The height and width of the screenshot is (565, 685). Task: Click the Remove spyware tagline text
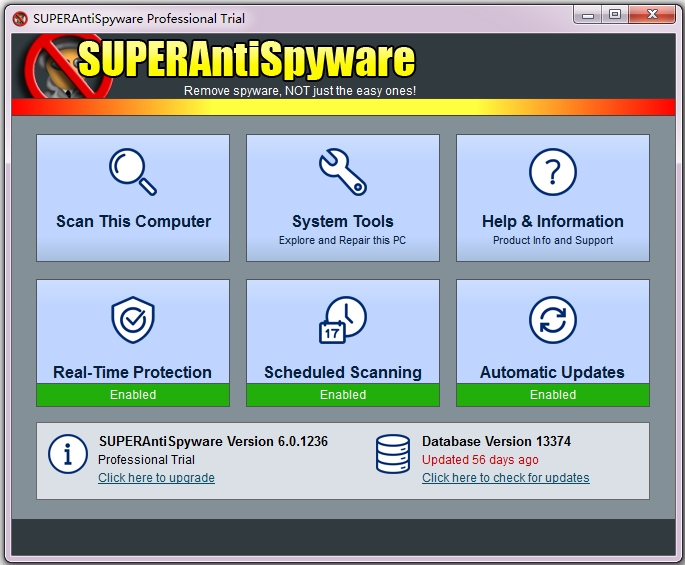(300, 91)
